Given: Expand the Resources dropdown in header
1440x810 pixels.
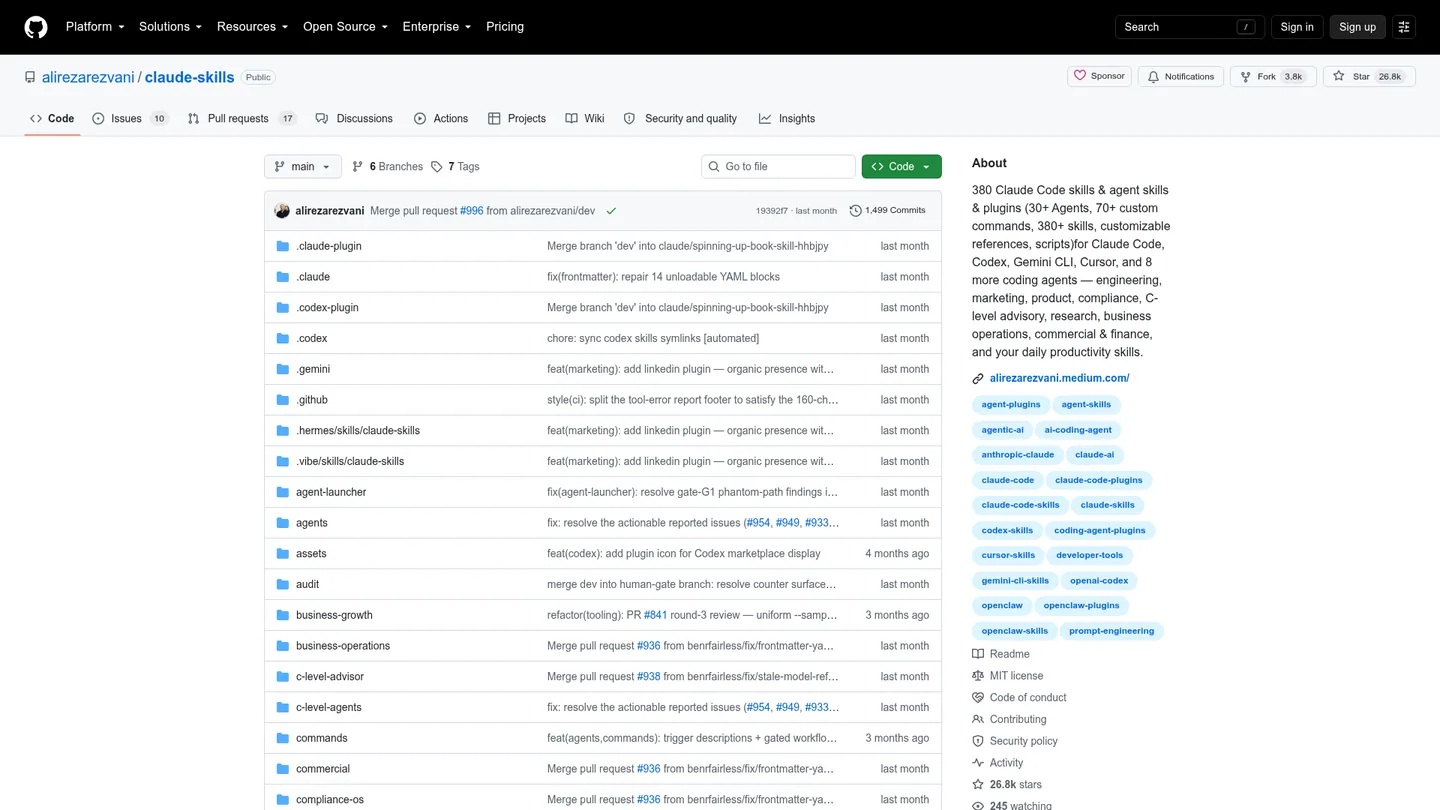Looking at the screenshot, I should (253, 27).
